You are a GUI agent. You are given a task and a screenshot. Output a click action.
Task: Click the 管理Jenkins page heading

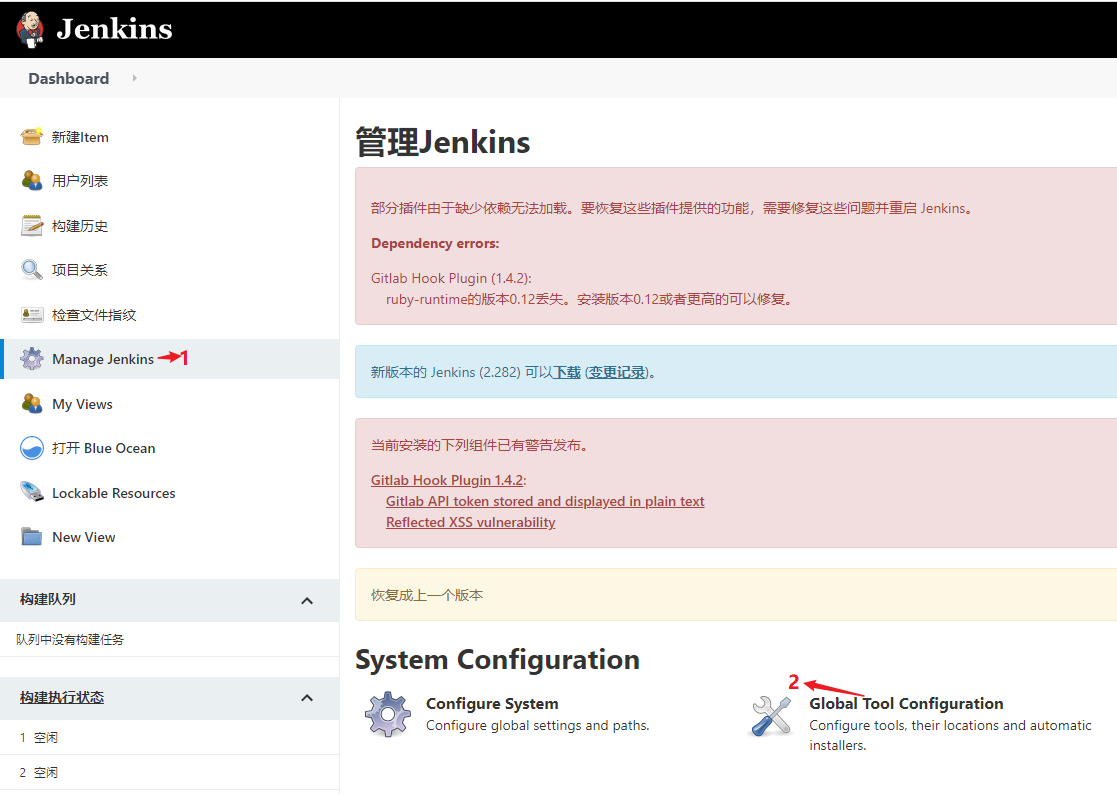442,142
